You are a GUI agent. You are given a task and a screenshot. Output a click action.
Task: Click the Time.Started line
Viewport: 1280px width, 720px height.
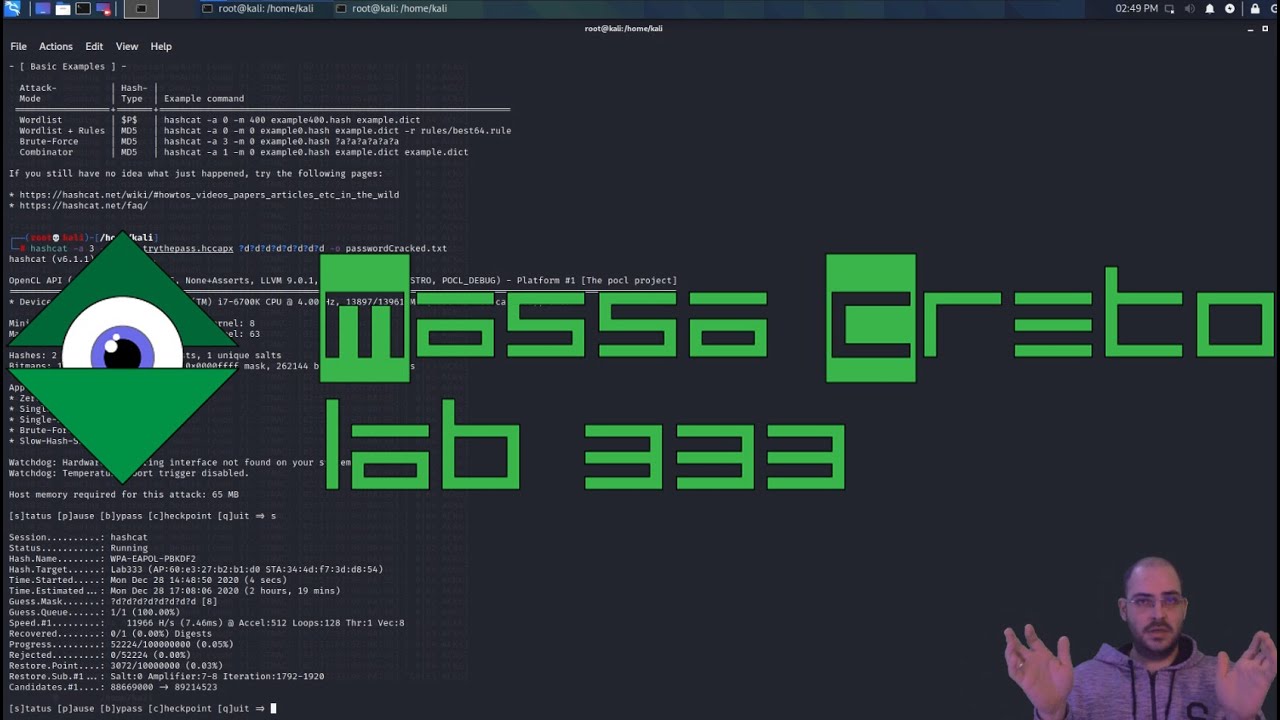coord(150,581)
